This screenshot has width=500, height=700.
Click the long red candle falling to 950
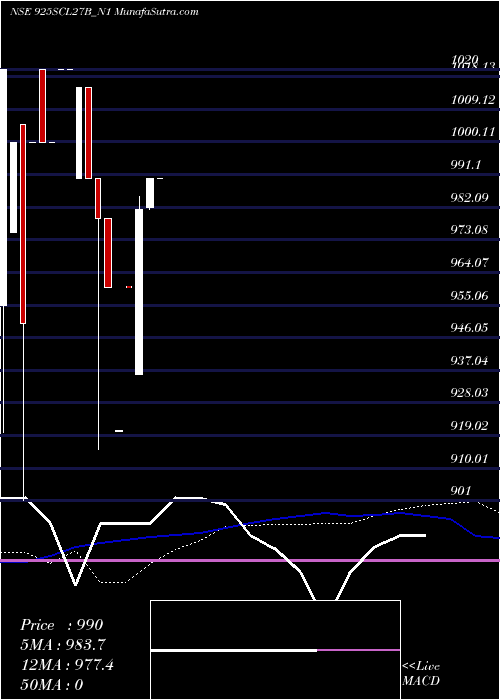(x=23, y=224)
